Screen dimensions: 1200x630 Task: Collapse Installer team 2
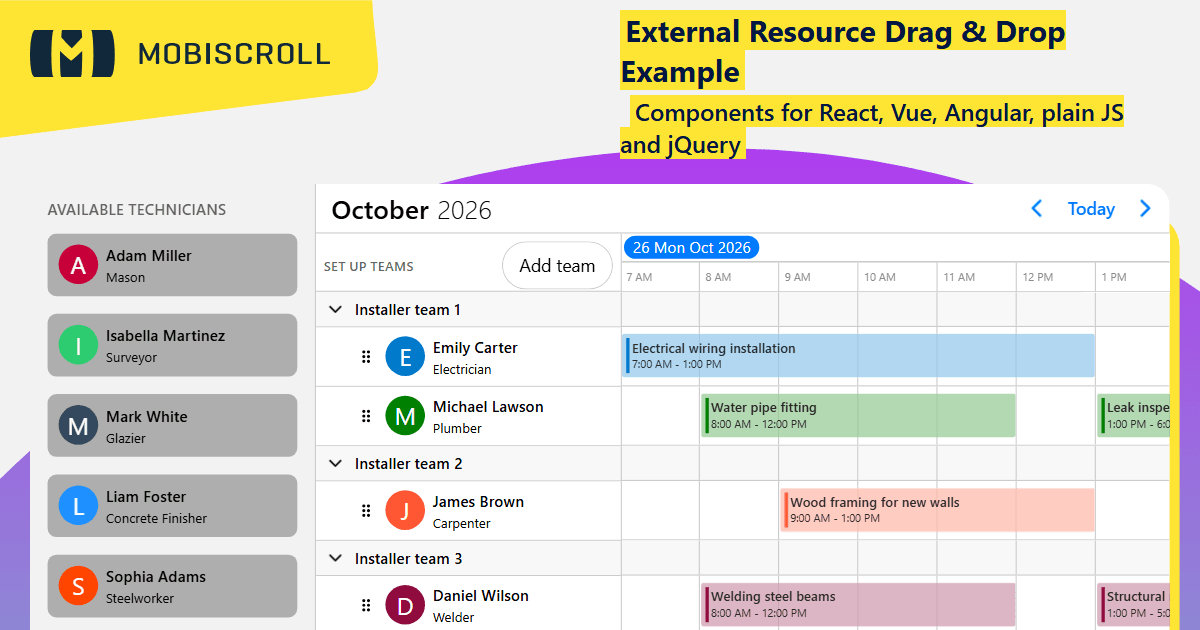point(336,464)
